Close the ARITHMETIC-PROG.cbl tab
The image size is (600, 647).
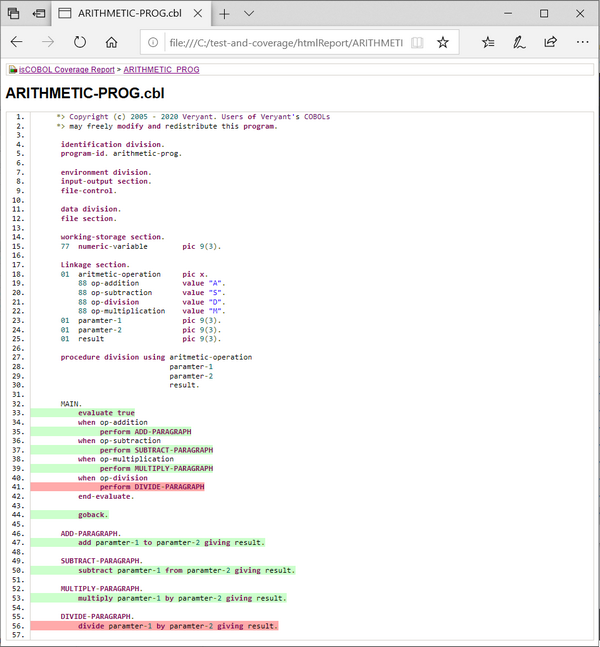pyautogui.click(x=198, y=14)
